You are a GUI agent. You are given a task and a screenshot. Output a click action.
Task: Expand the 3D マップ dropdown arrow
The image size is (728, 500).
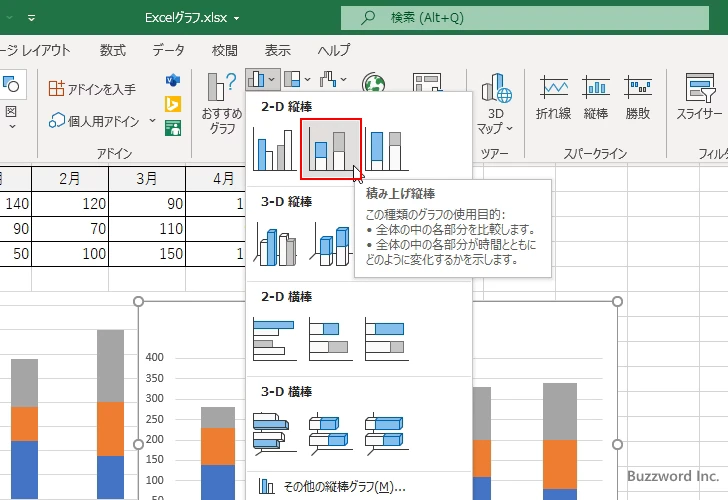(x=510, y=128)
